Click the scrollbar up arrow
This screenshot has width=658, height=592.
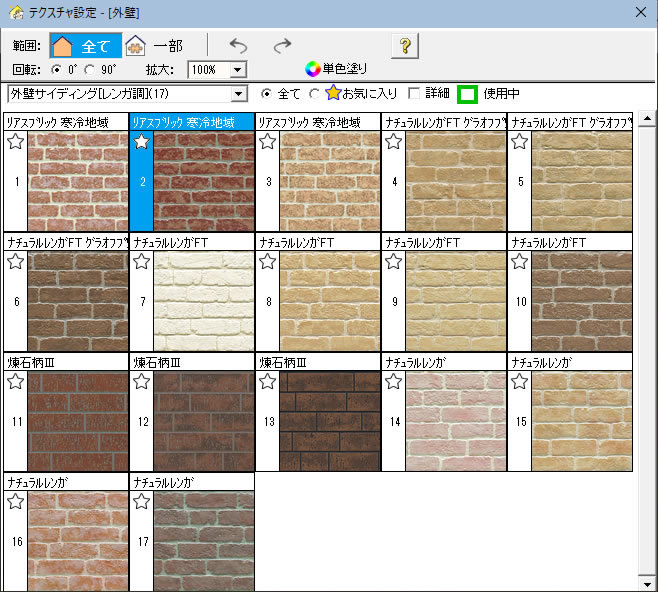pos(647,119)
